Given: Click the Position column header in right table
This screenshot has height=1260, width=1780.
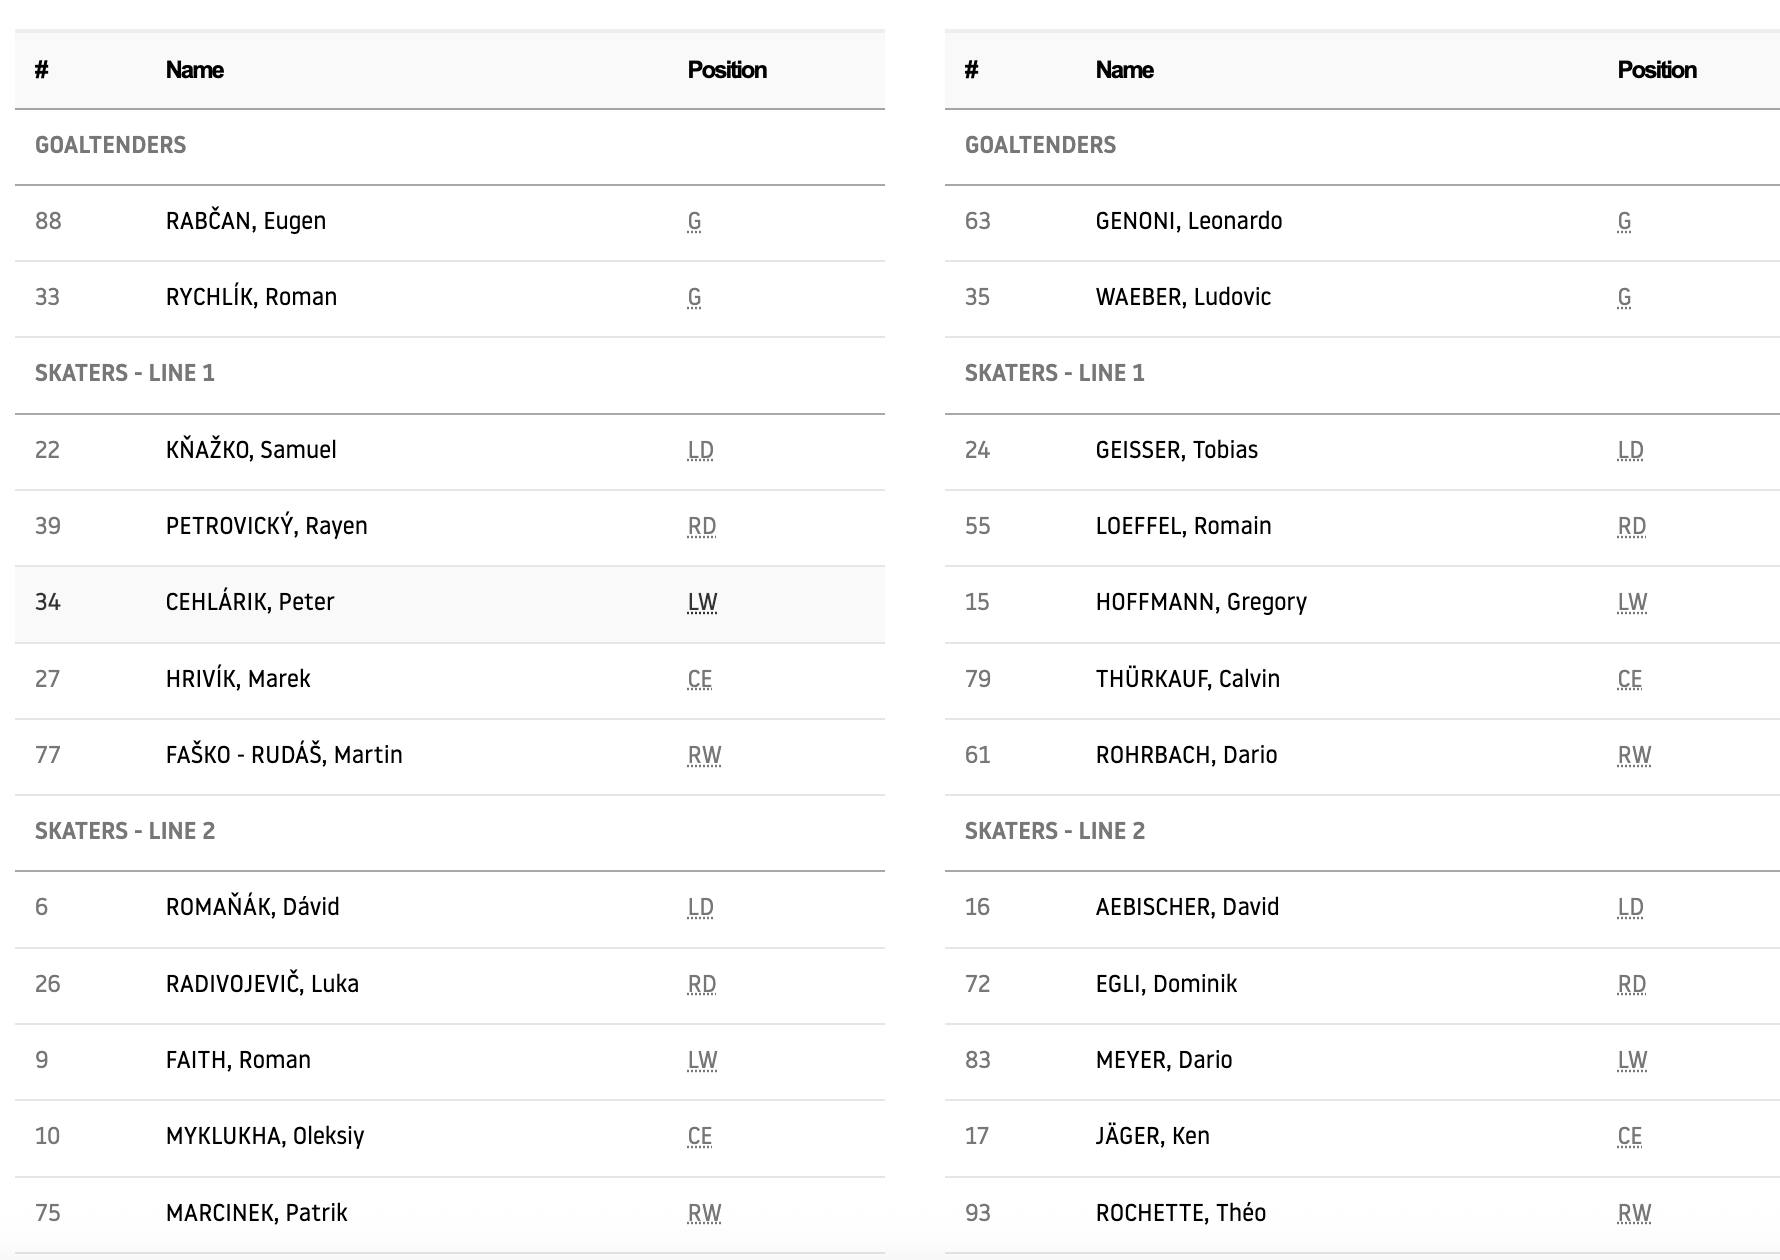Looking at the screenshot, I should (x=1657, y=70).
